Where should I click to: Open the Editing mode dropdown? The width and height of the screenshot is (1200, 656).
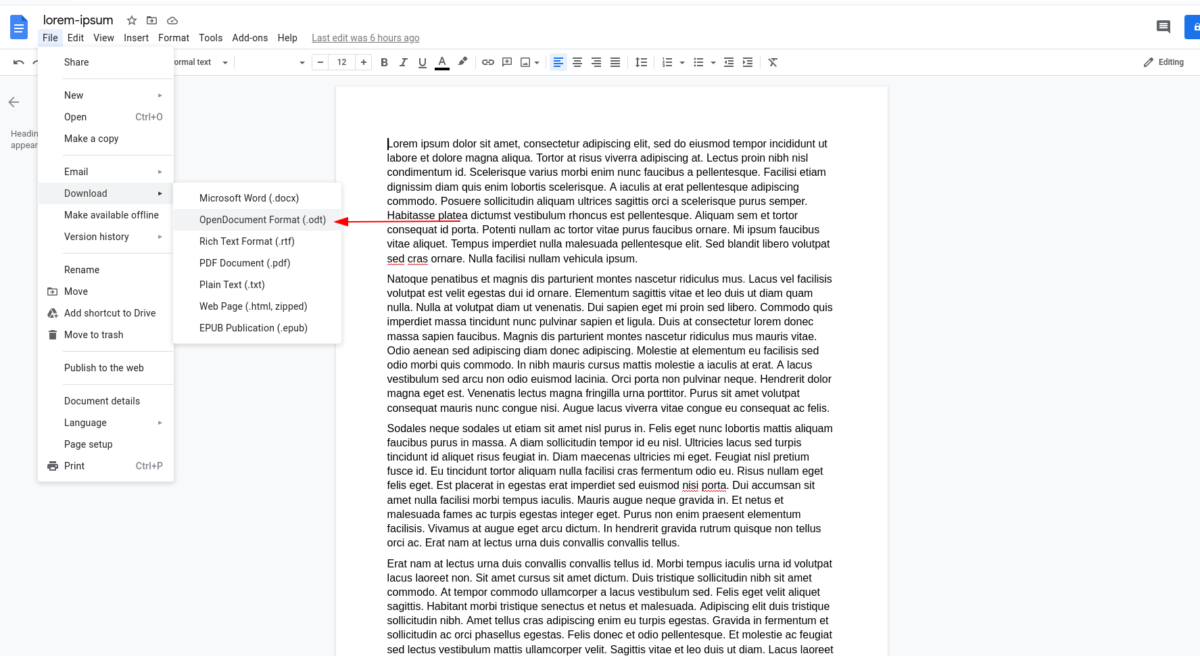point(1164,62)
